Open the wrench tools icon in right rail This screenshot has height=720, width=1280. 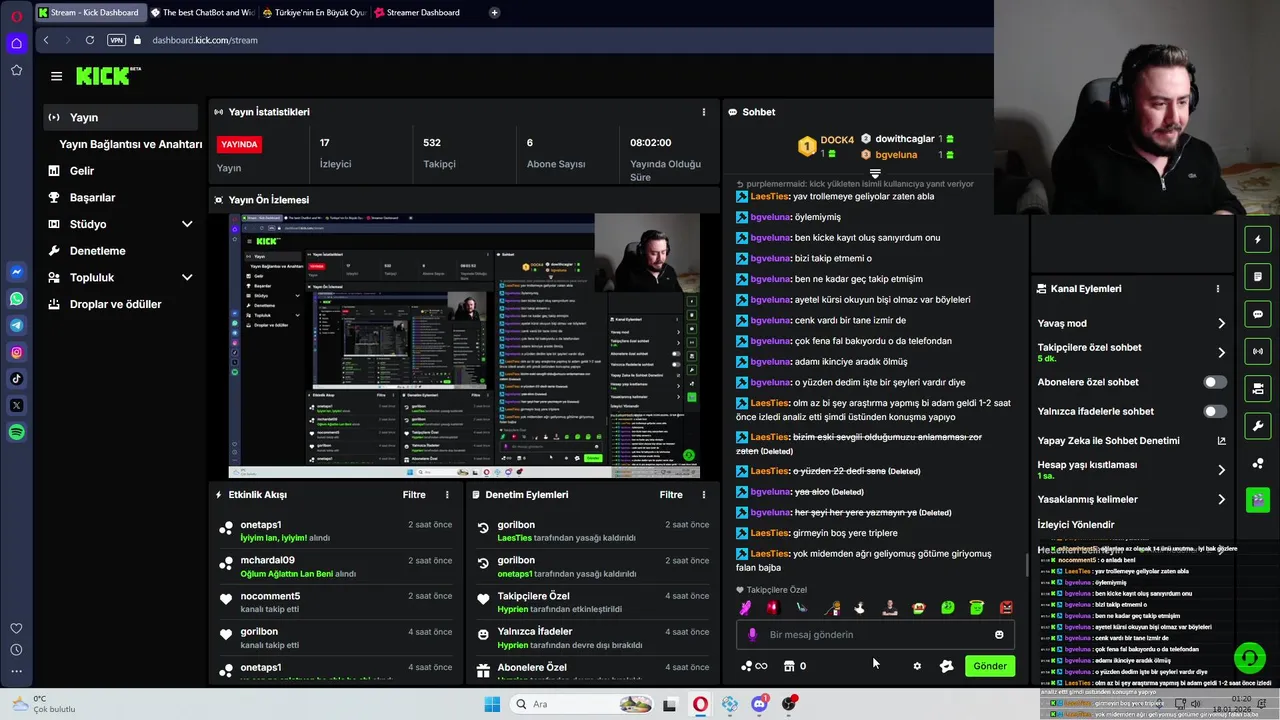click(x=1258, y=426)
